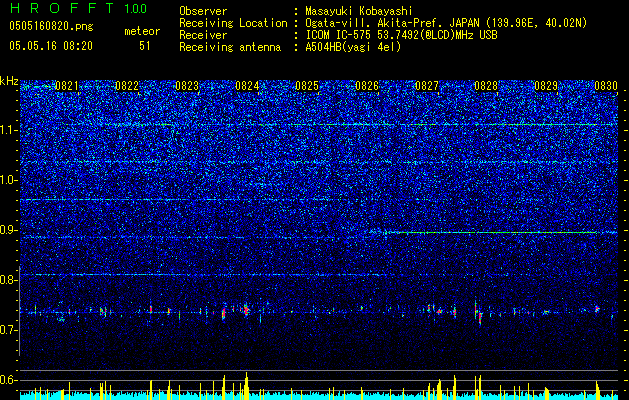Image resolution: width=629 pixels, height=400 pixels.
Task: Click the 0826 time marker
Action: coord(367,86)
